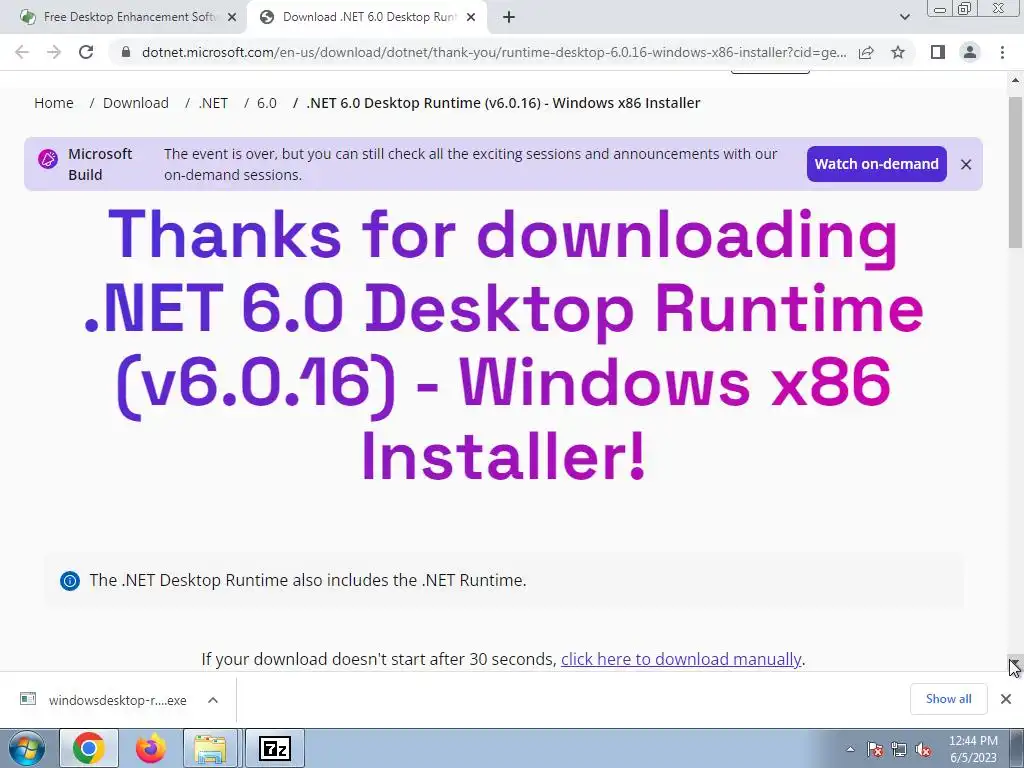The image size is (1024, 768).
Task: Go to Home breadcrumb
Action: click(x=54, y=103)
